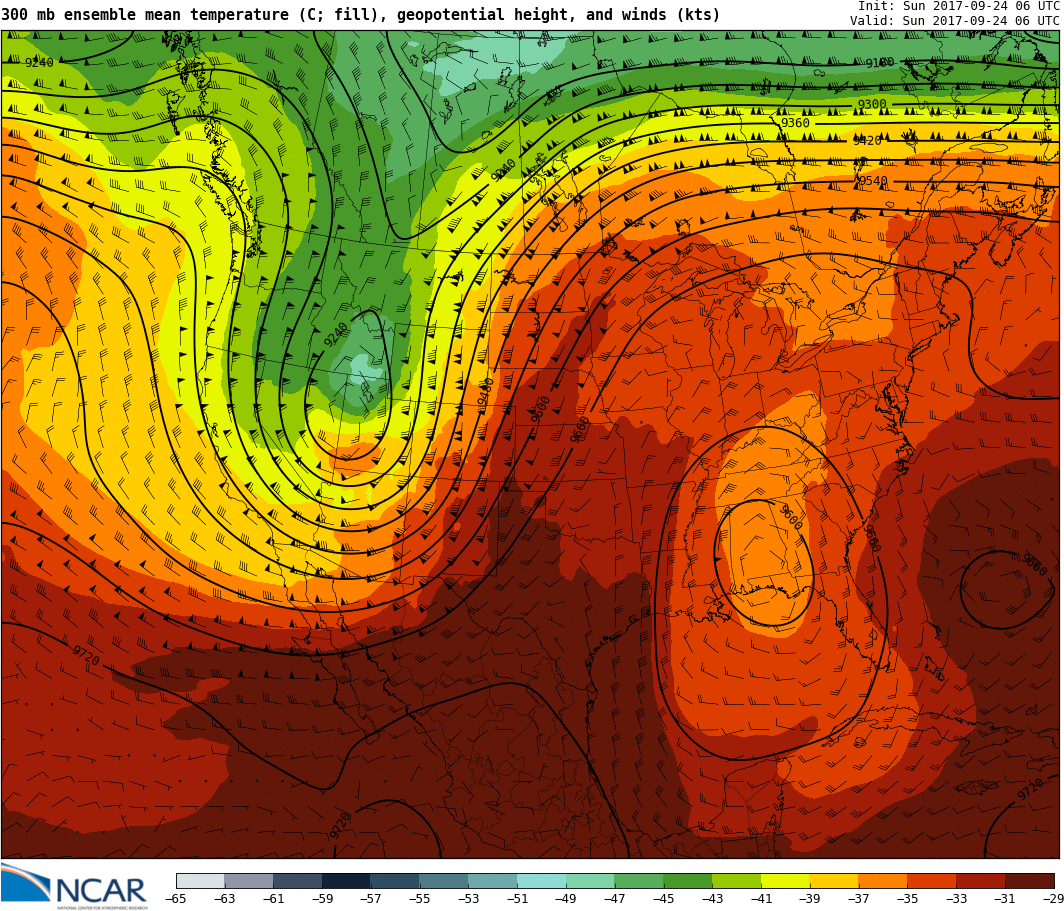This screenshot has height=911, width=1064.
Task: Pick the dark red -33 to -31 swatch
Action: click(x=981, y=880)
